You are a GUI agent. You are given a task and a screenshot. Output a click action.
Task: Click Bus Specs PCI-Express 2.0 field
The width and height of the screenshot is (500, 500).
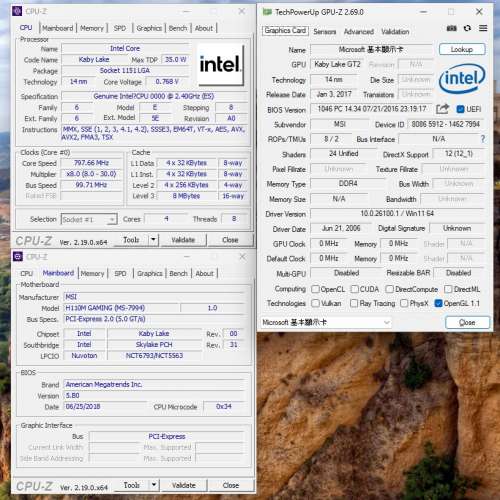[x=155, y=319]
